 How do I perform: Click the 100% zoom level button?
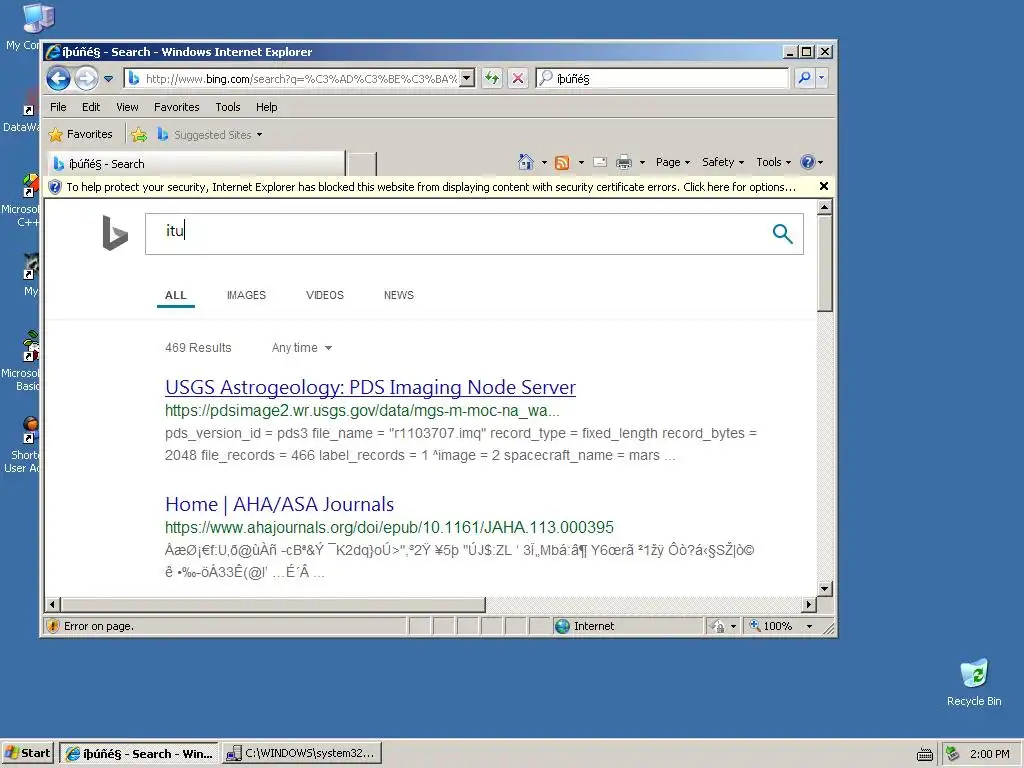(771, 626)
